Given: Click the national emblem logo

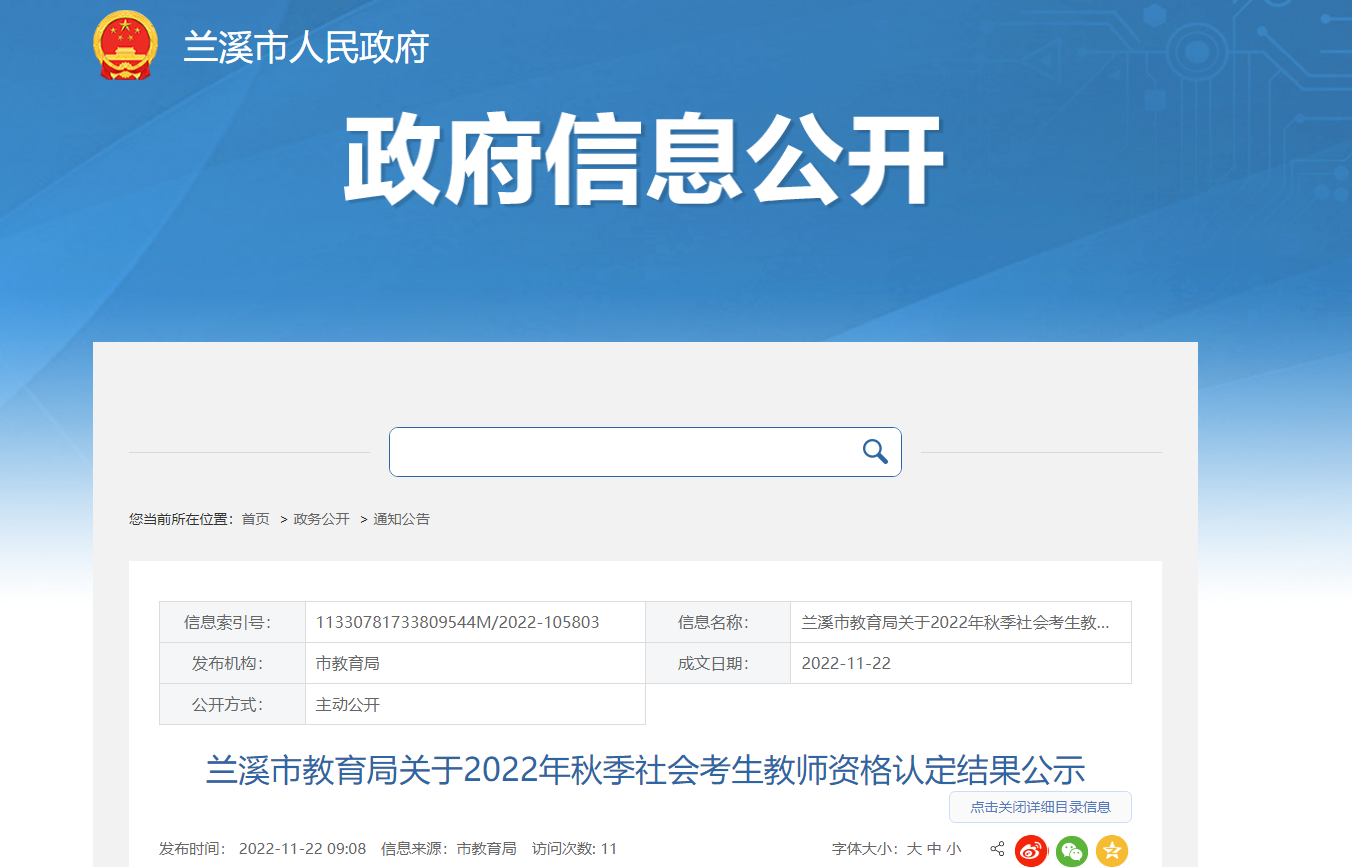Looking at the screenshot, I should click(x=125, y=45).
